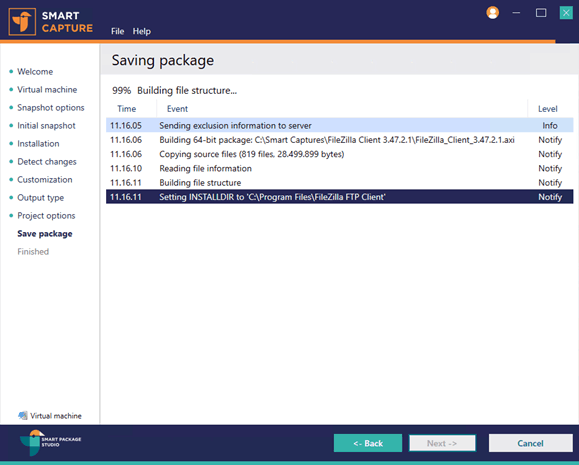The image size is (579, 465).
Task: Click the <- Back button
Action: (x=368, y=443)
